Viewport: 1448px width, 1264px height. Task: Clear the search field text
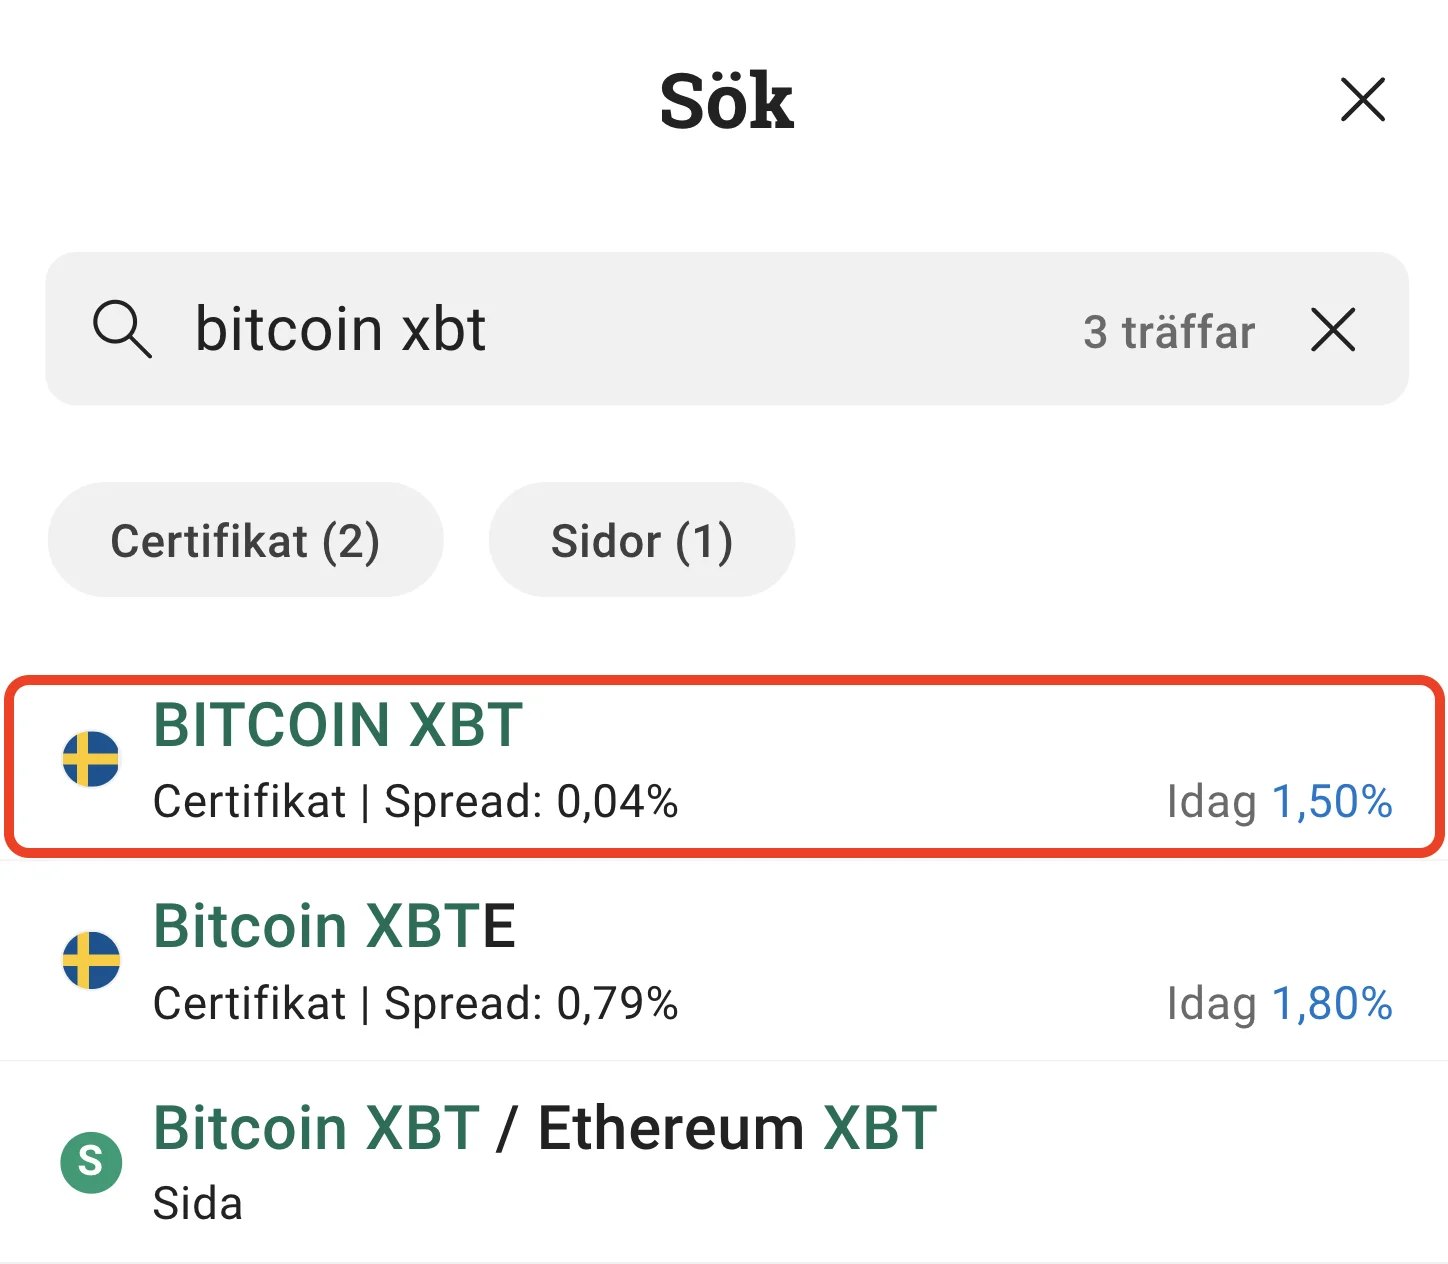tap(1333, 330)
